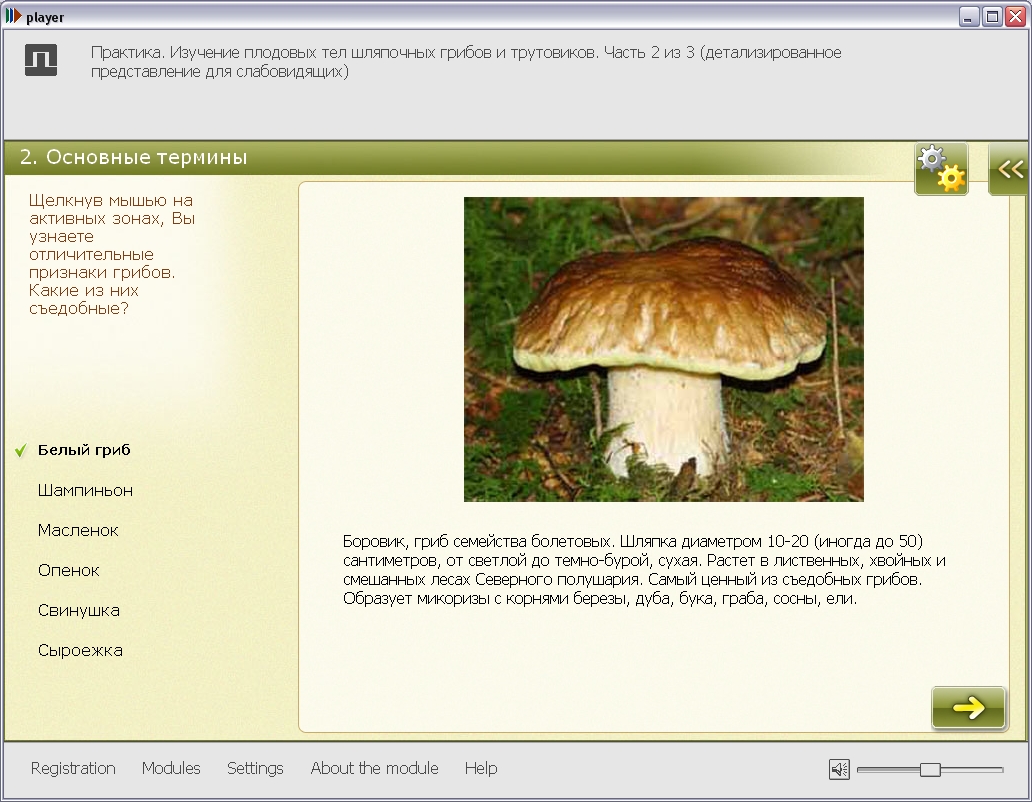Collapse the panel with double-chevron button

click(1009, 169)
